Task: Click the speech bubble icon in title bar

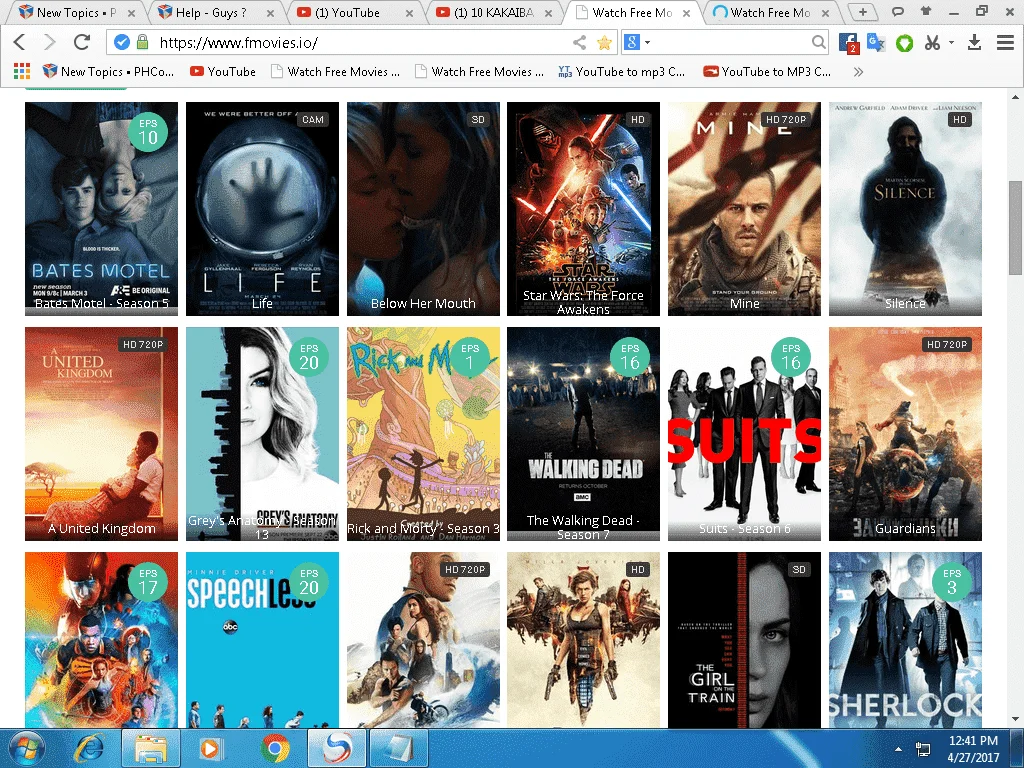Action: coord(898,11)
